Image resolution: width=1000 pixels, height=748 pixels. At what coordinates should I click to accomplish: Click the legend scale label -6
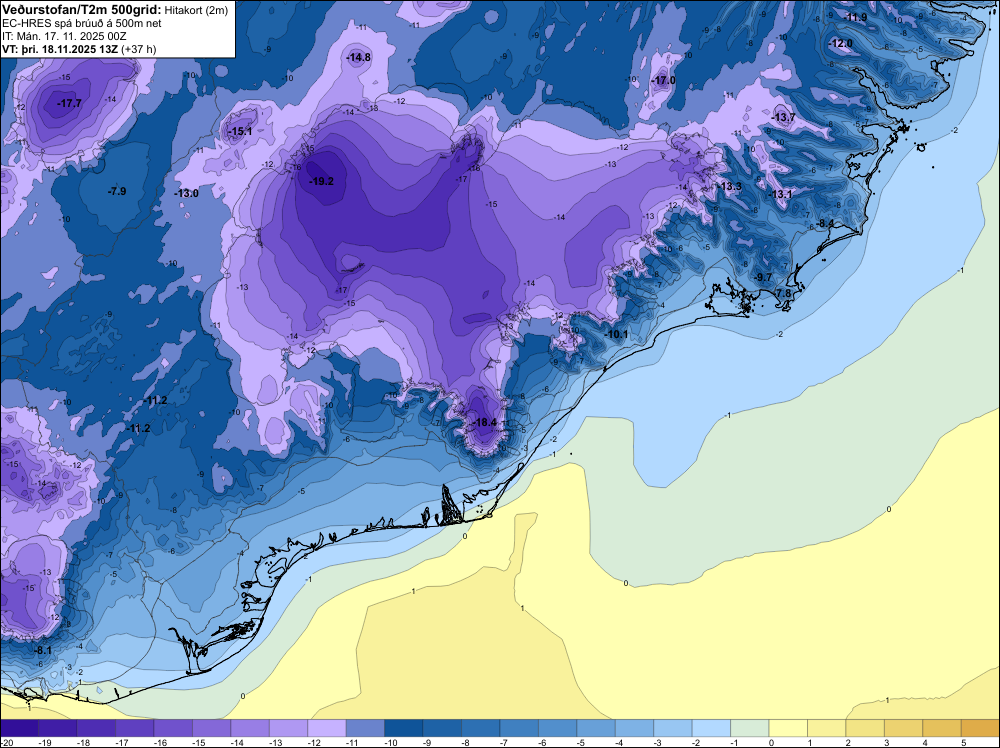click(543, 742)
